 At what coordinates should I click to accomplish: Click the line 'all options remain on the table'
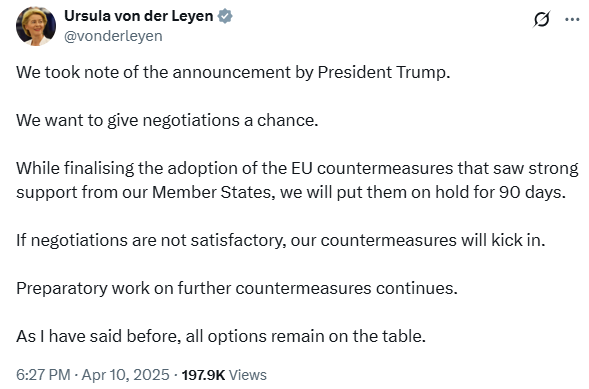click(221, 336)
